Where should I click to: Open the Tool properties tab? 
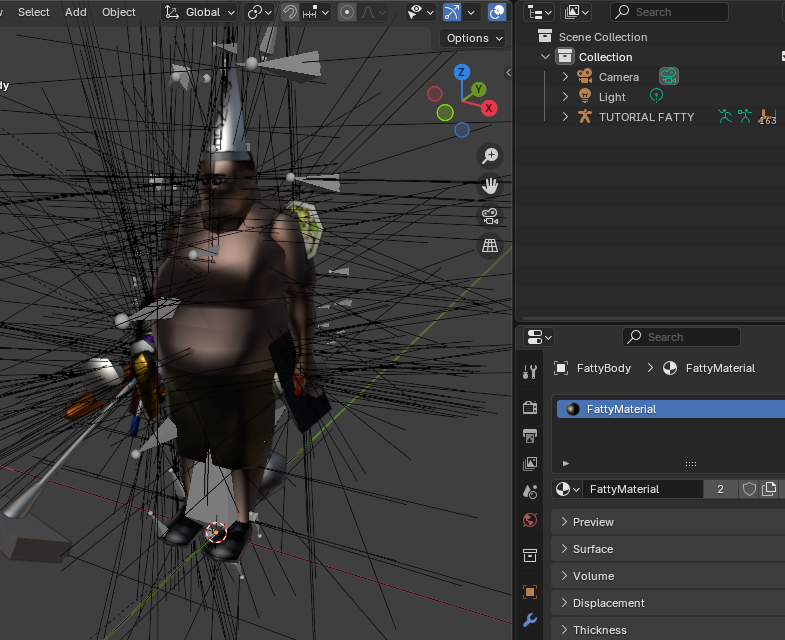pos(530,372)
